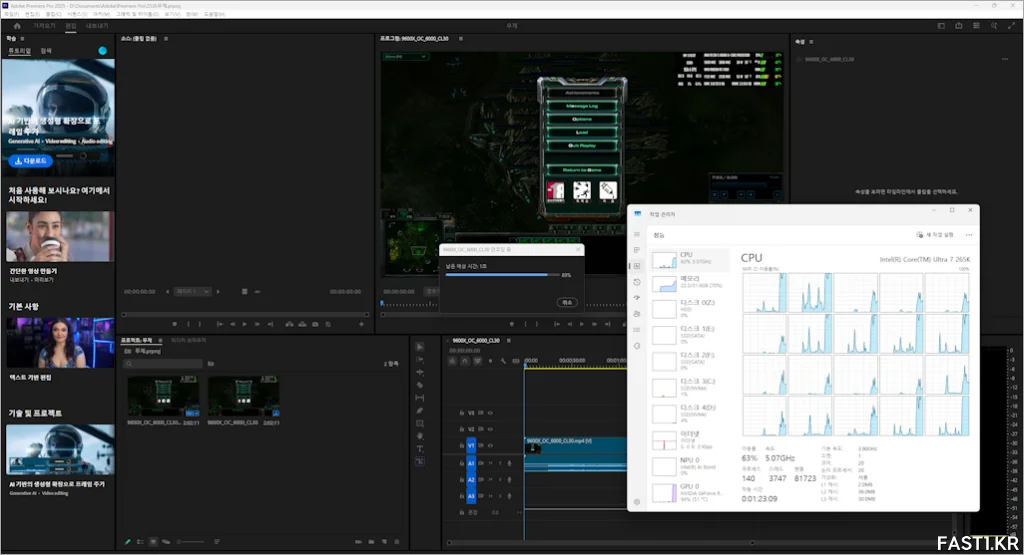
Task: Select second clip thumbnail in Project panel
Action: [244, 397]
